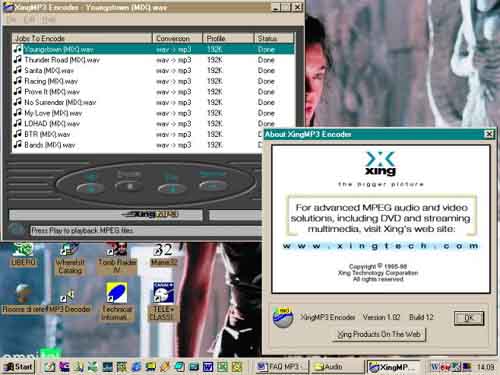Click the 192K profile of Prove It (MIX).wav
Image resolution: width=500 pixels, height=375 pixels.
[215, 92]
